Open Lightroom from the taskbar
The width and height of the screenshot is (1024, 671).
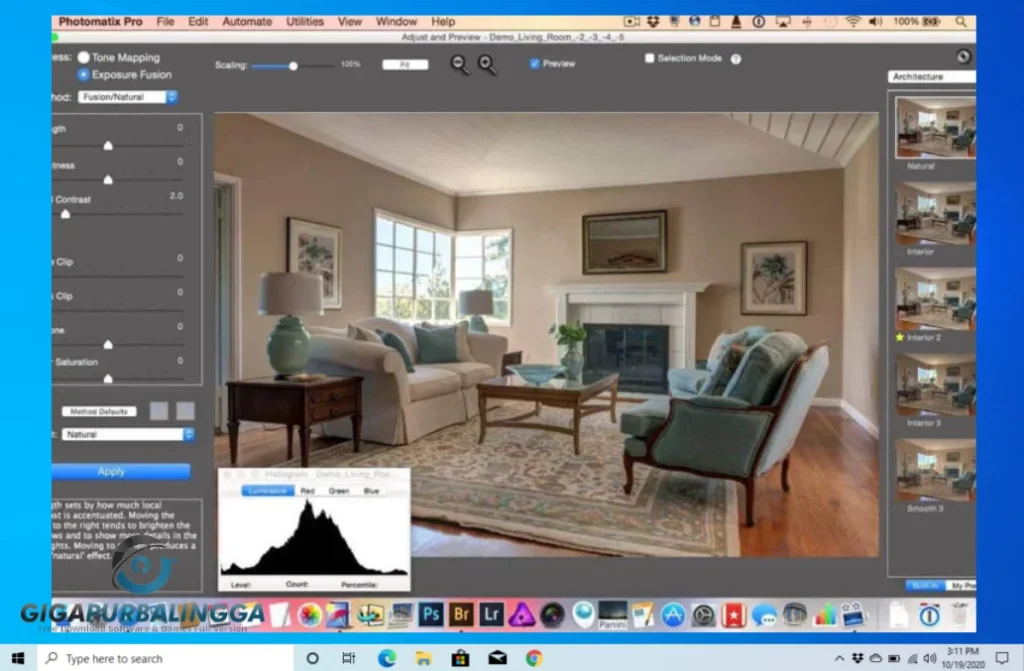(491, 614)
